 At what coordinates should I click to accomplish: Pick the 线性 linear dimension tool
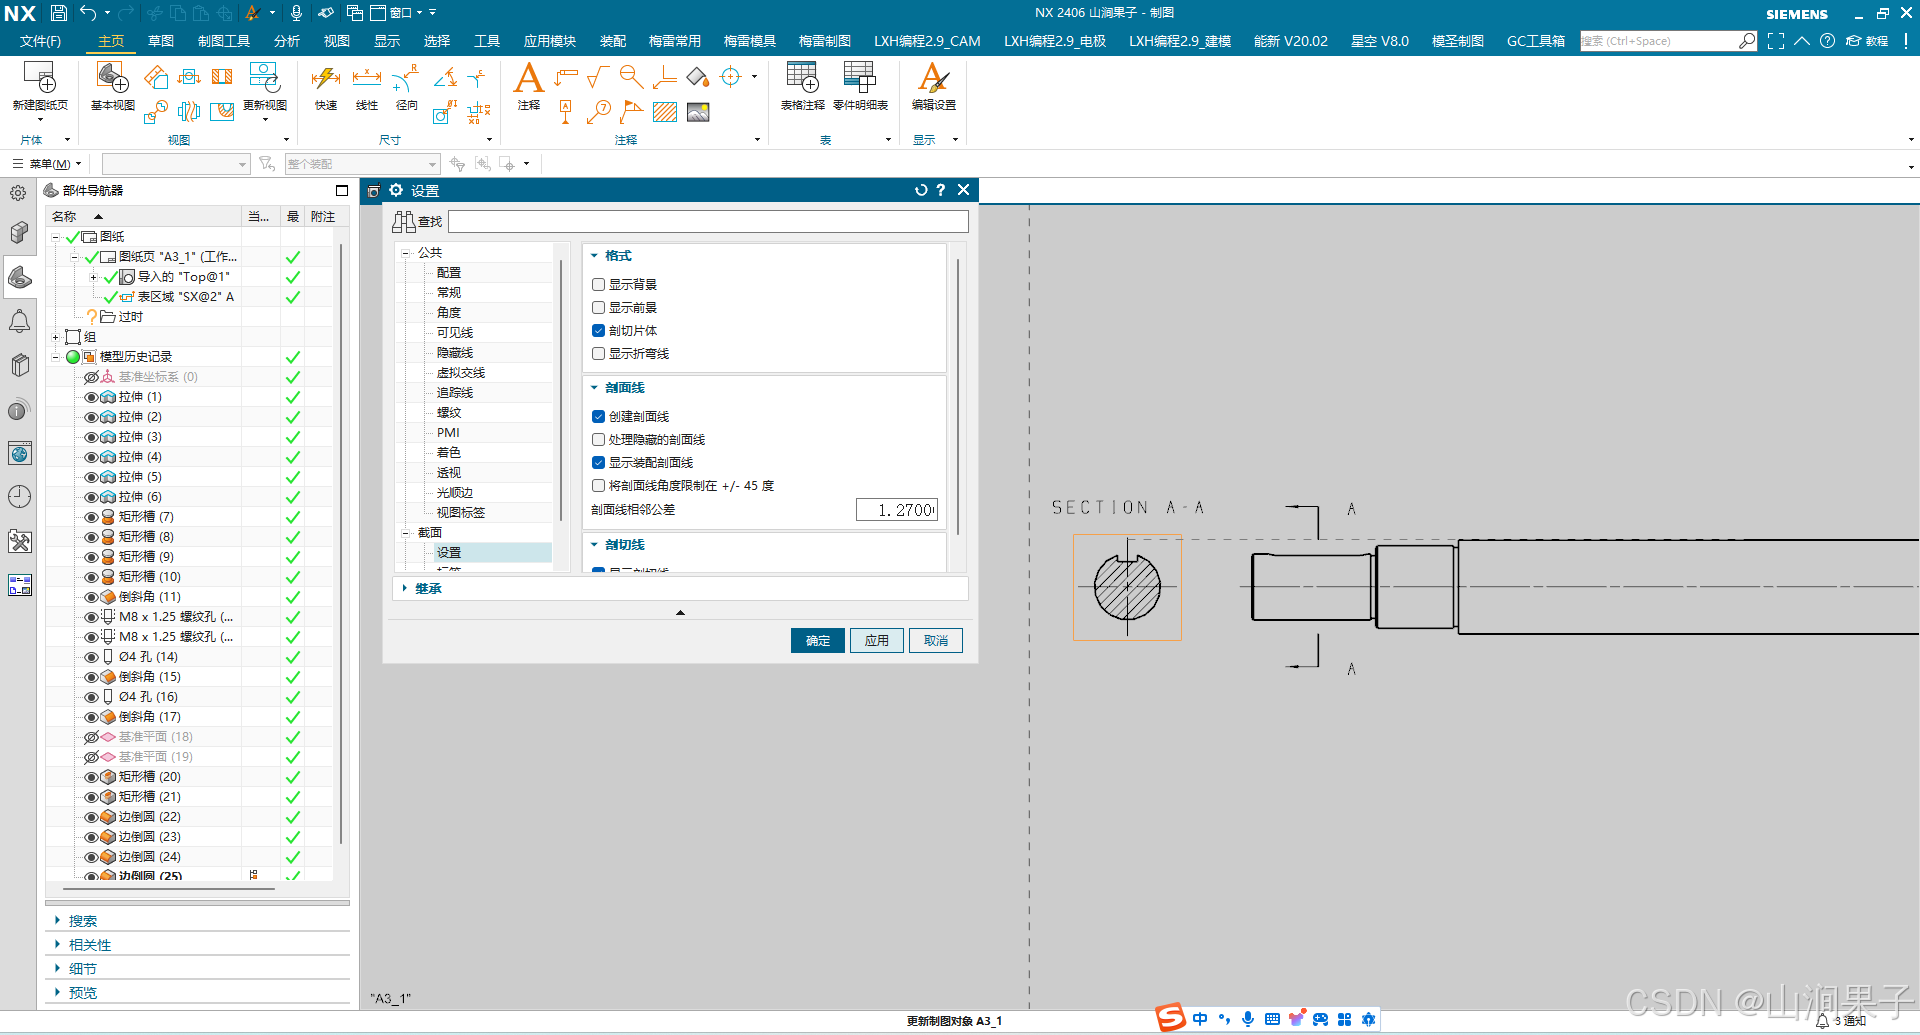coord(367,78)
